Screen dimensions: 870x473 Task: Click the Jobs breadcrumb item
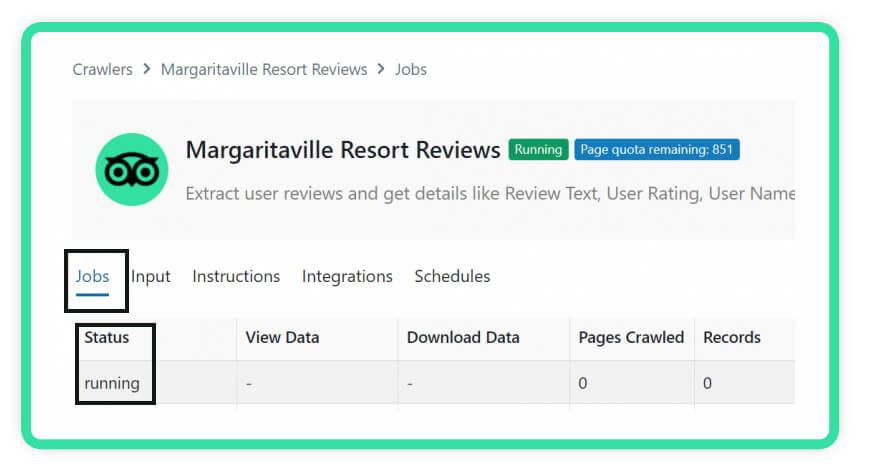411,69
